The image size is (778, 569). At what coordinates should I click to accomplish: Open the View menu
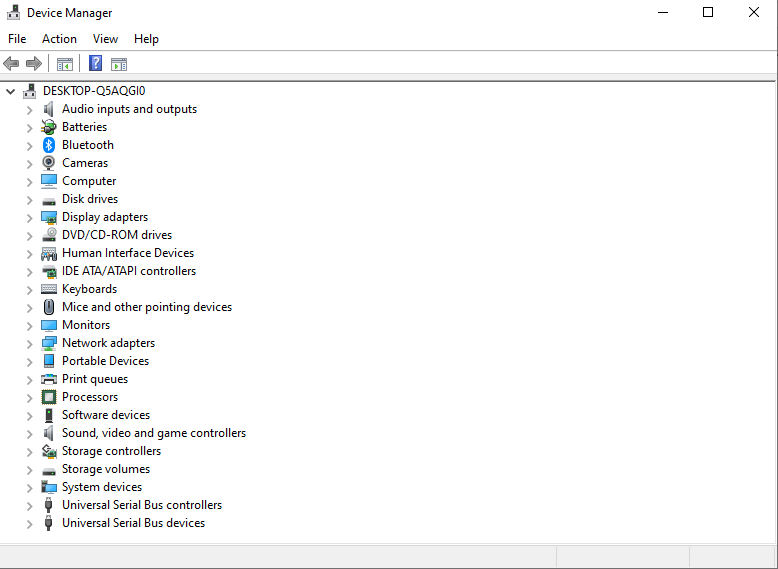pos(105,39)
